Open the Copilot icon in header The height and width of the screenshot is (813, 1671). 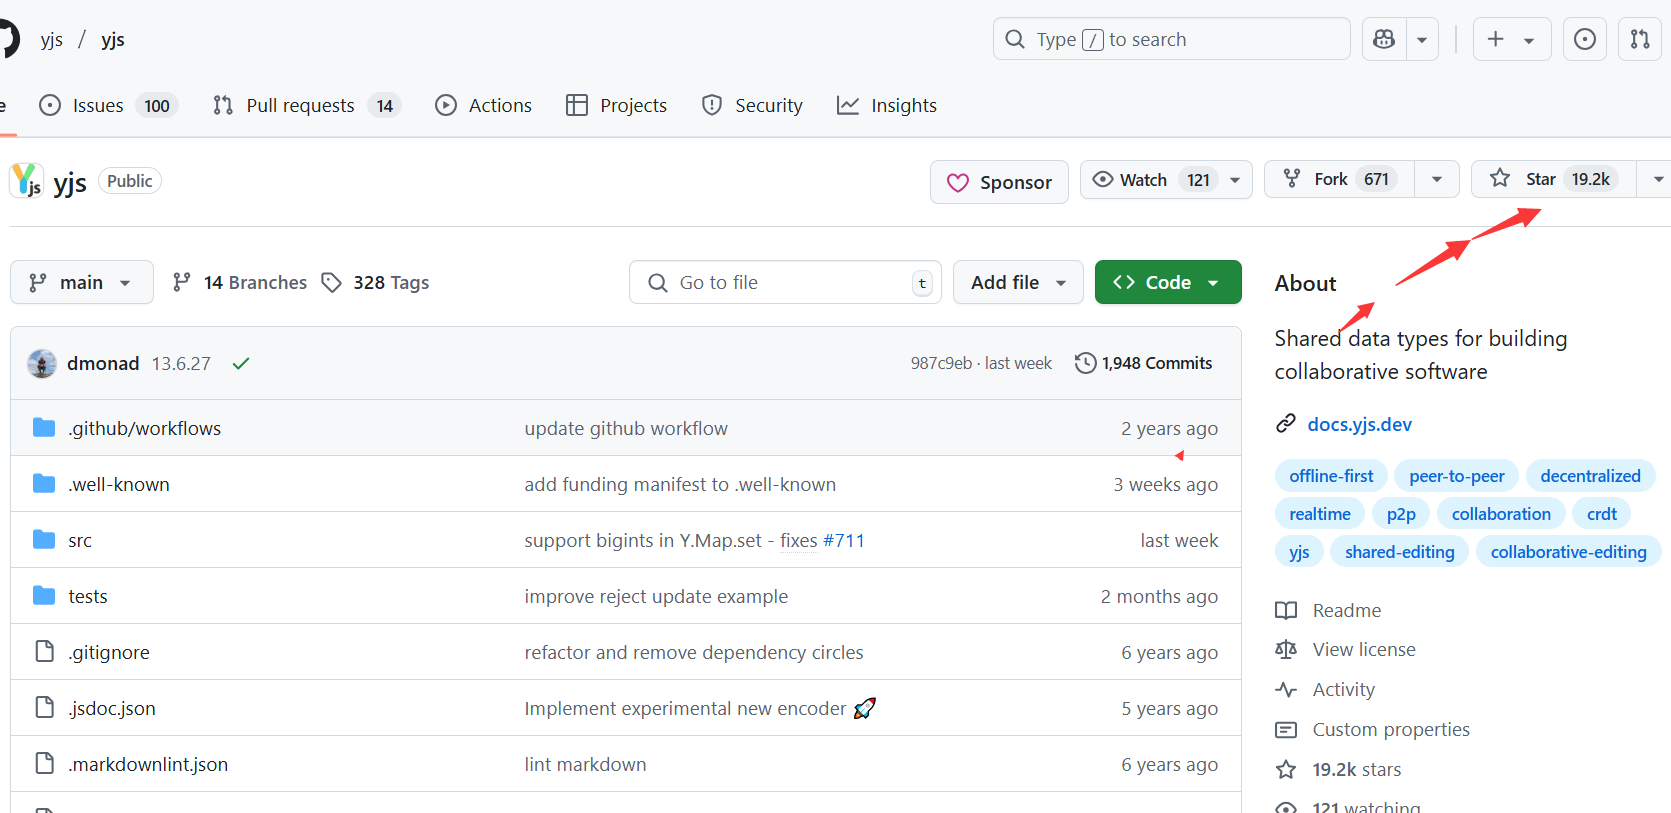[1384, 39]
